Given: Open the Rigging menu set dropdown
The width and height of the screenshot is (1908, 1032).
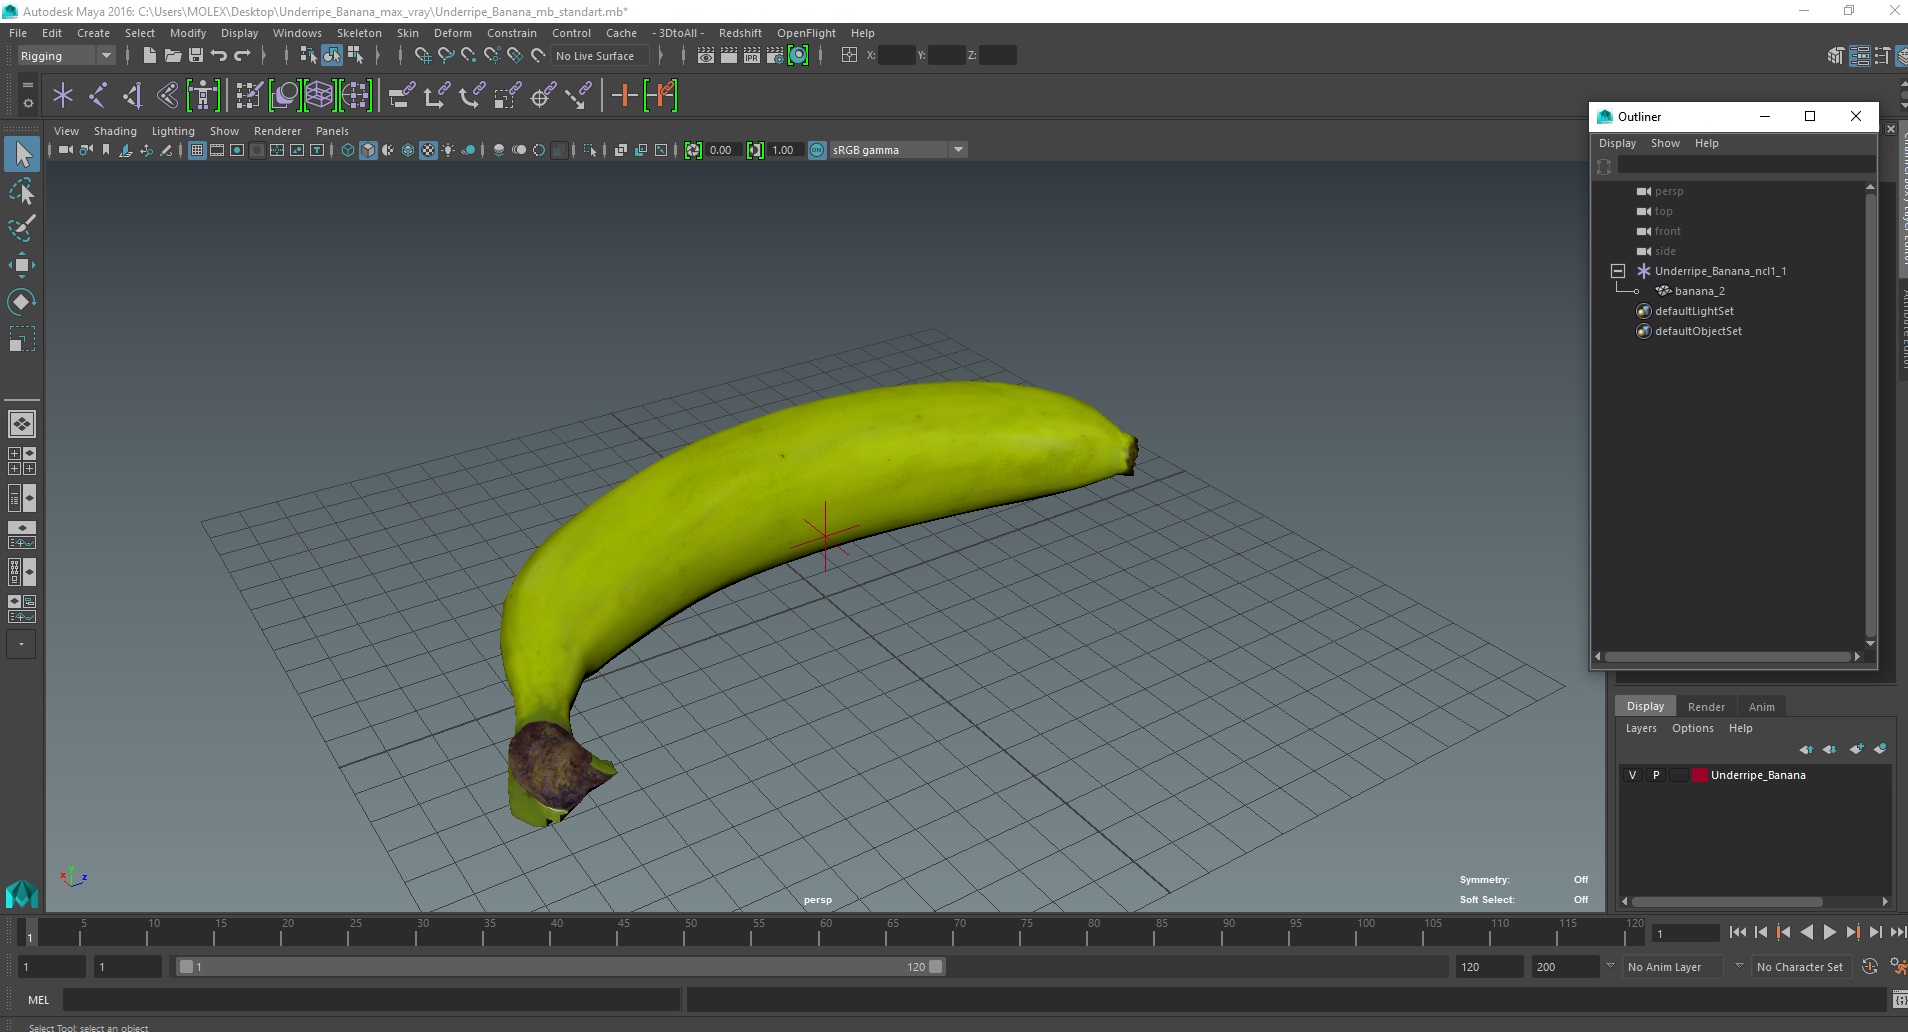Looking at the screenshot, I should [x=66, y=56].
